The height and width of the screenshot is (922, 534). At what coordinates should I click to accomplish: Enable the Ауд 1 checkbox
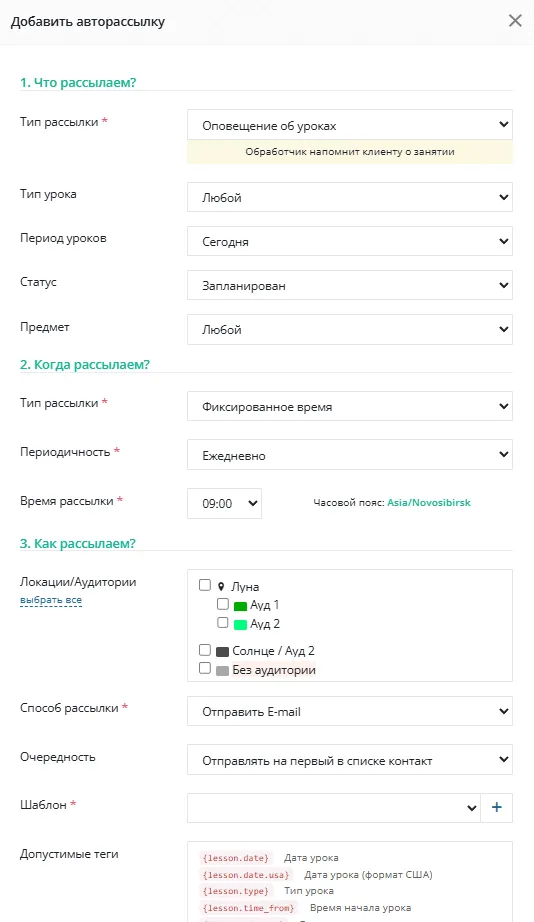click(x=222, y=604)
